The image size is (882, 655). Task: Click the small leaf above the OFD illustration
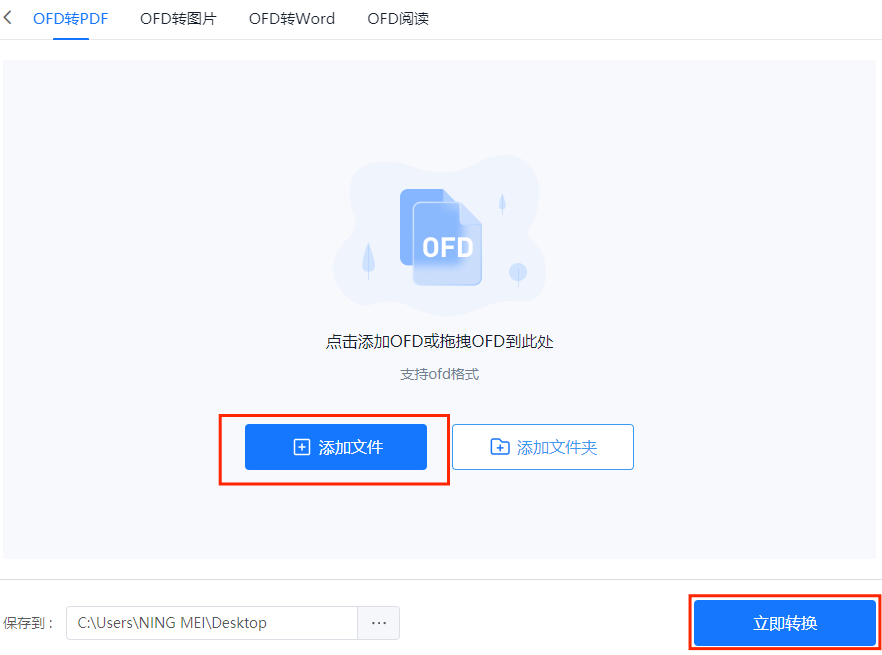click(x=502, y=204)
